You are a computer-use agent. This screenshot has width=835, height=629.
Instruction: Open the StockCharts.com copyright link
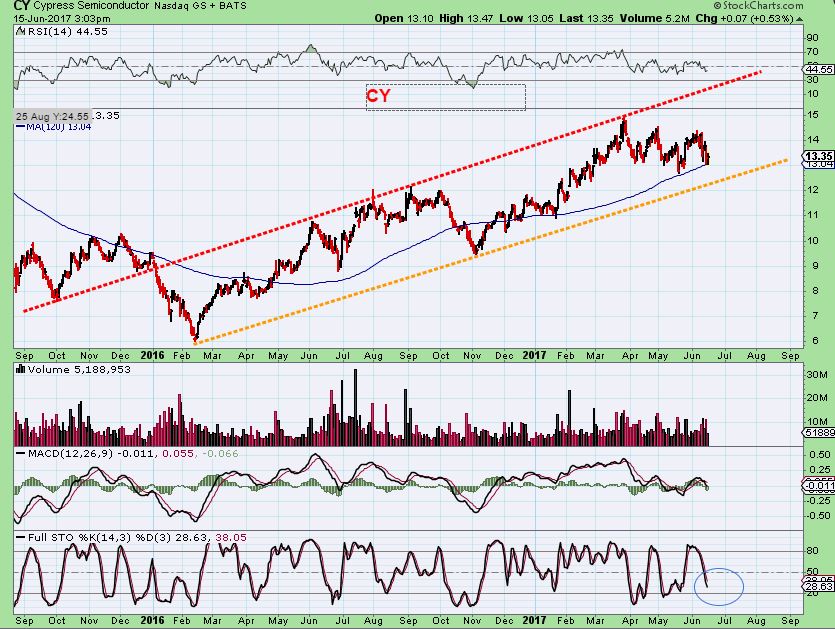[x=758, y=5]
